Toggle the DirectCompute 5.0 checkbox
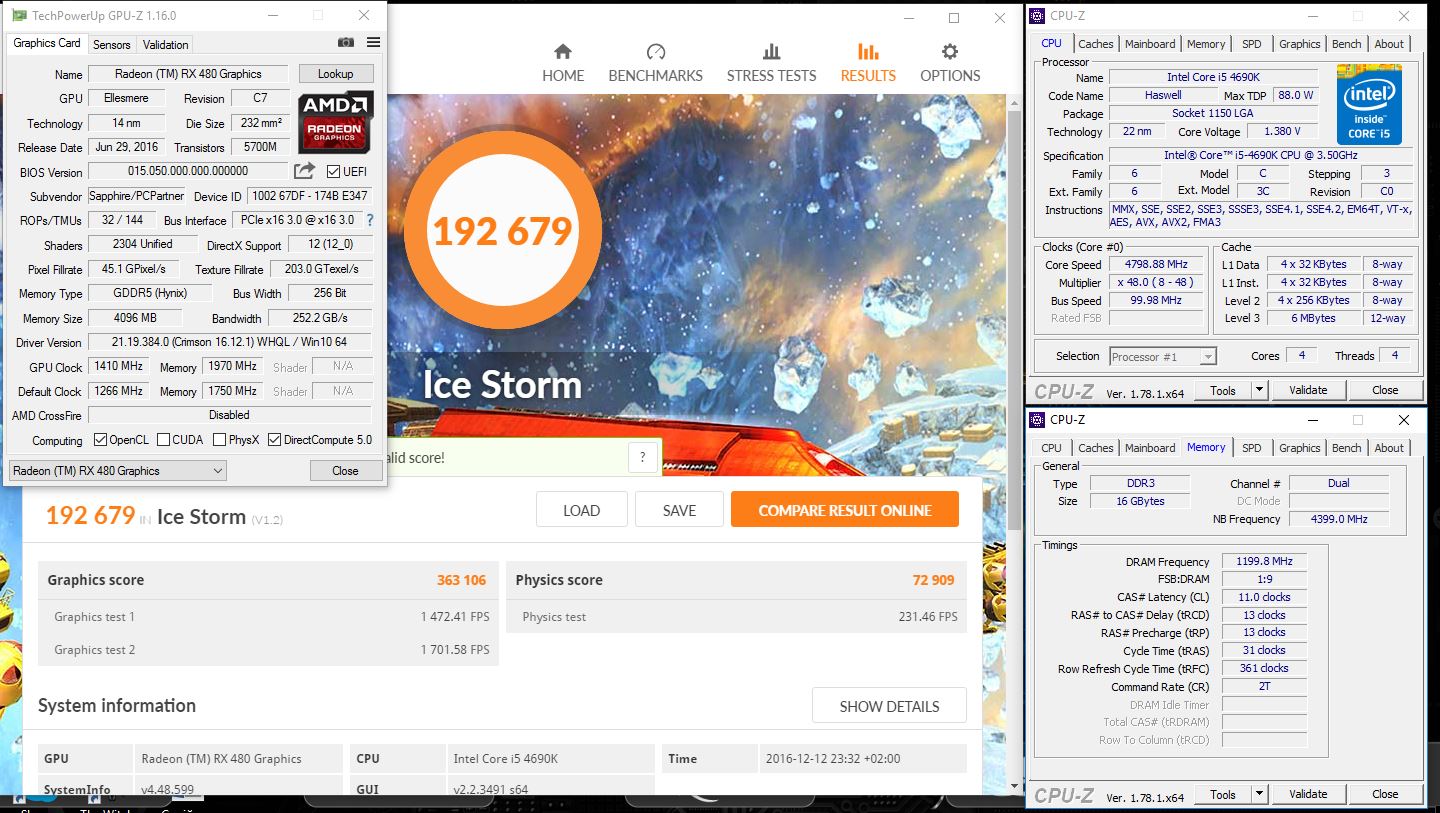The width and height of the screenshot is (1440, 813). [x=274, y=440]
